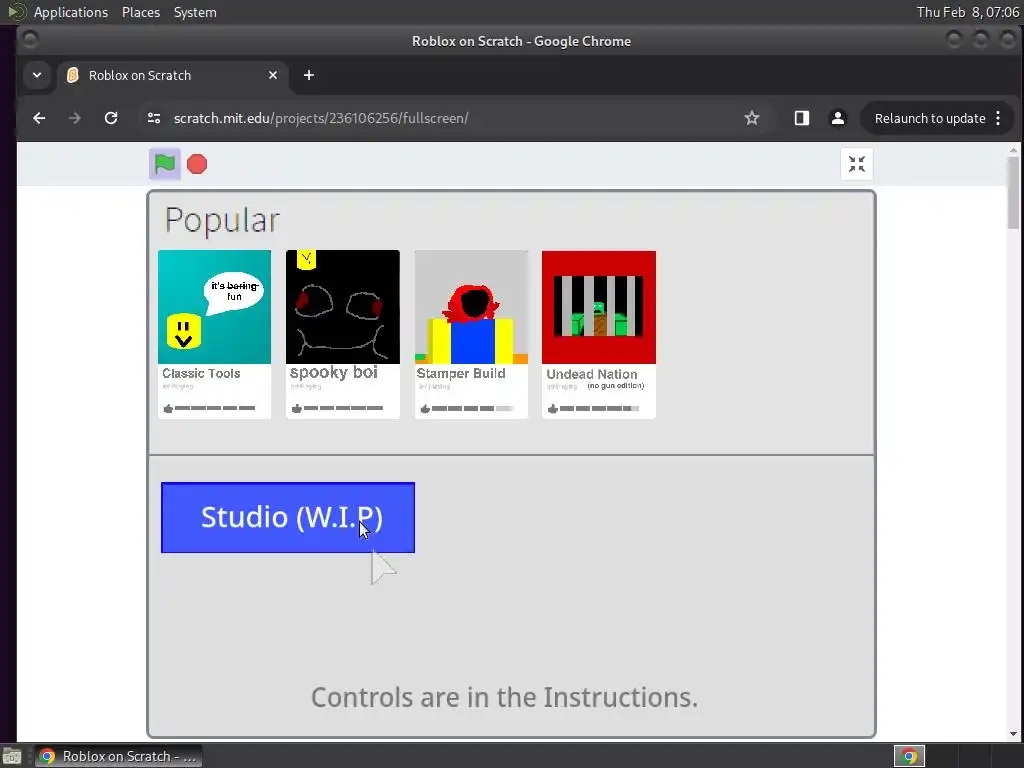This screenshot has width=1024, height=768.
Task: Click Relaunch to update button
Action: click(x=930, y=118)
